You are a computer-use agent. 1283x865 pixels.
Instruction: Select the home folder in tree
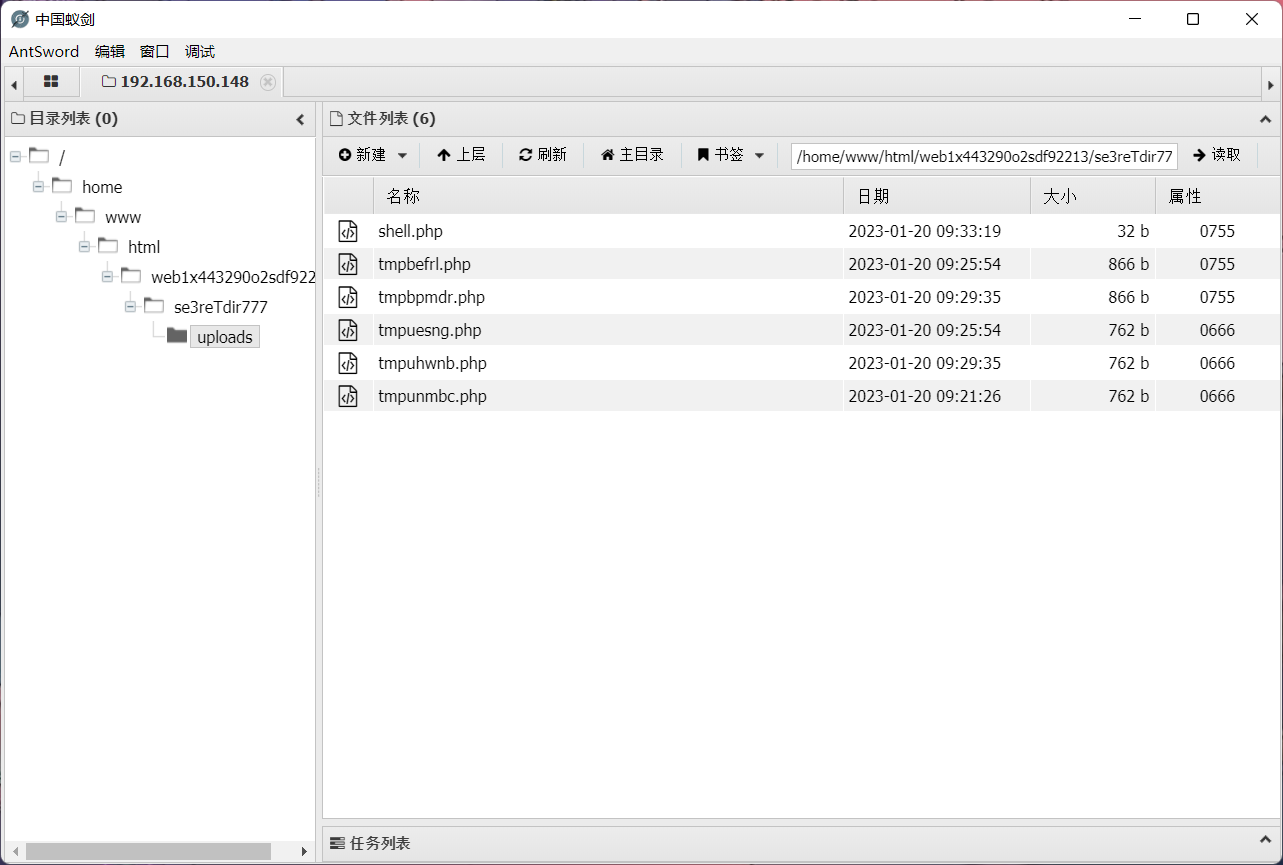pos(102,187)
